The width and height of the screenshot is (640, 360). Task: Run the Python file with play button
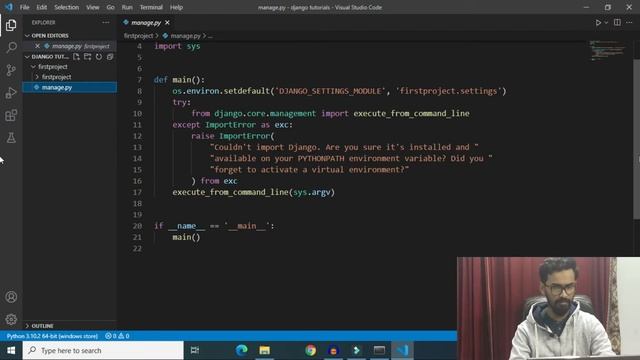click(598, 22)
